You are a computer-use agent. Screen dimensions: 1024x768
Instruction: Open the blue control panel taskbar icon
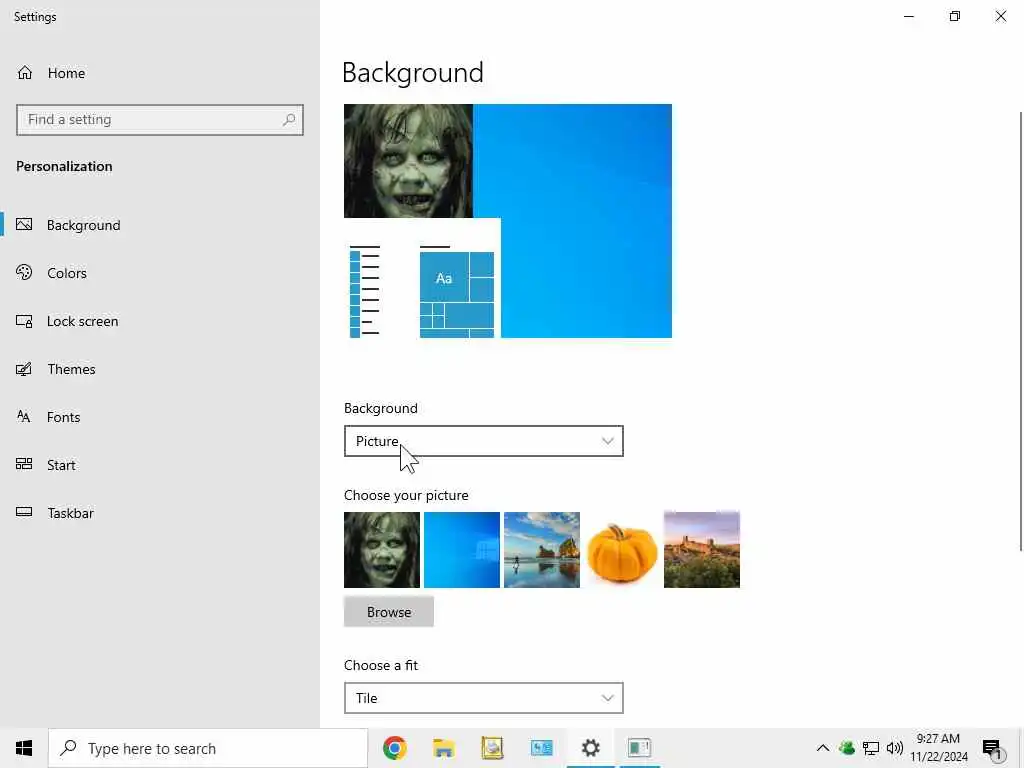pos(541,748)
